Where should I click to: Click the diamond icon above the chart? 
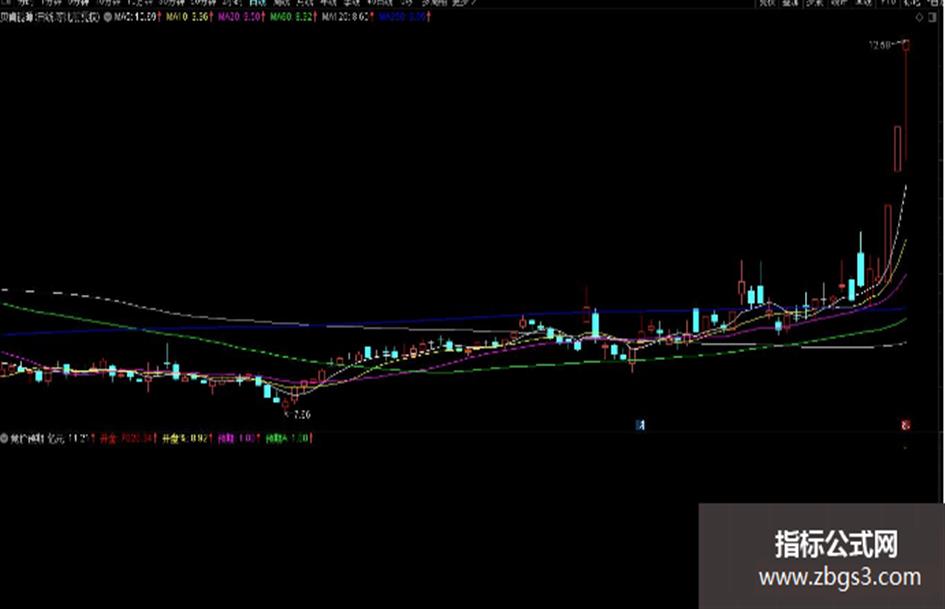(919, 17)
